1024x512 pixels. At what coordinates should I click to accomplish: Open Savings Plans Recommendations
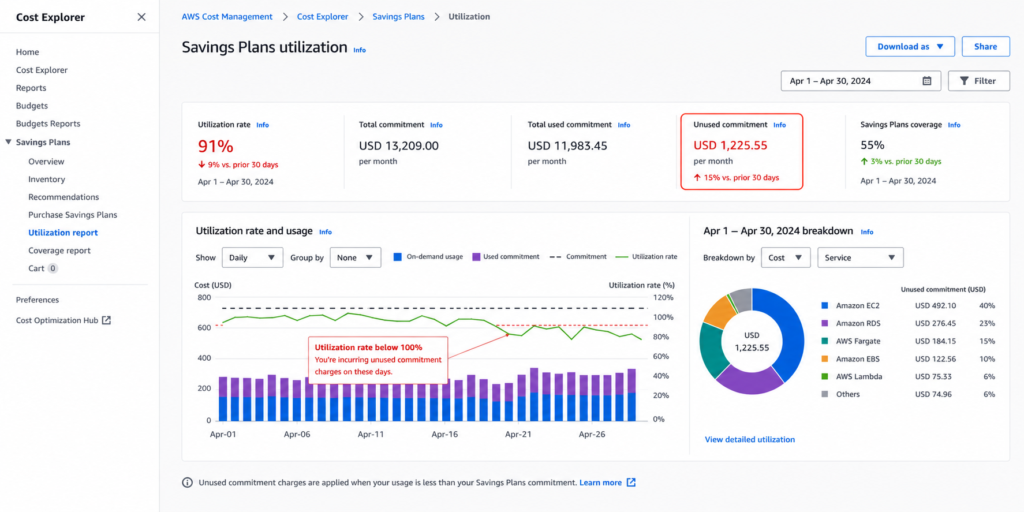pyautogui.click(x=63, y=197)
